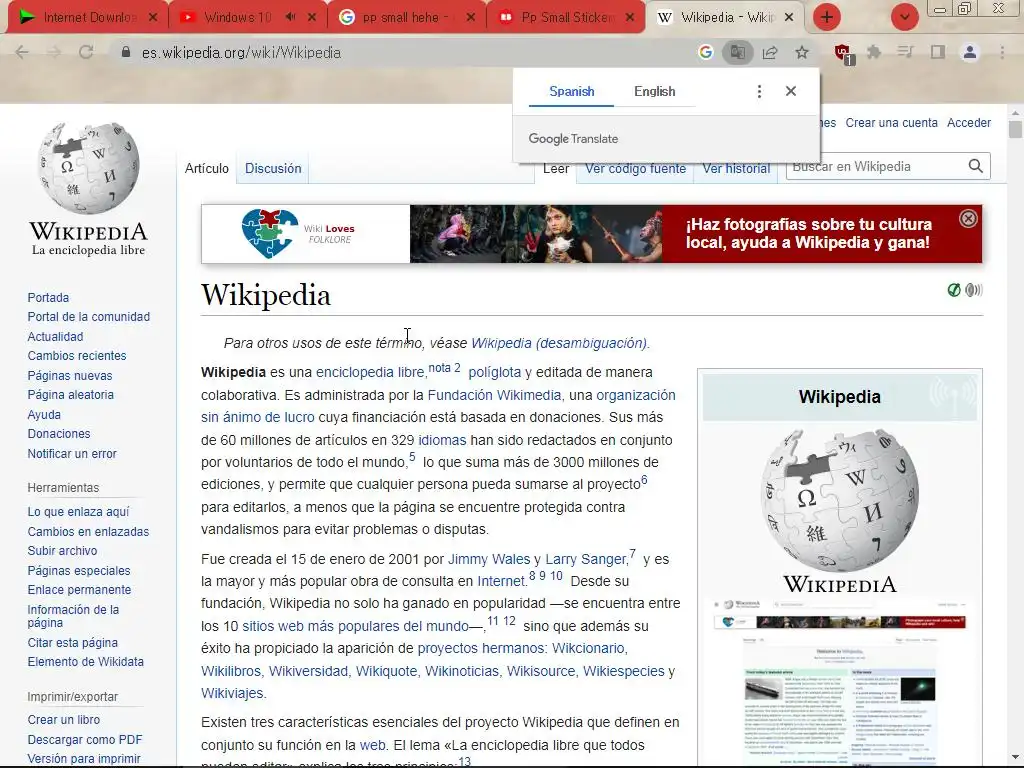
Task: Close the Pp Small Sticker tab
Action: [x=630, y=18]
